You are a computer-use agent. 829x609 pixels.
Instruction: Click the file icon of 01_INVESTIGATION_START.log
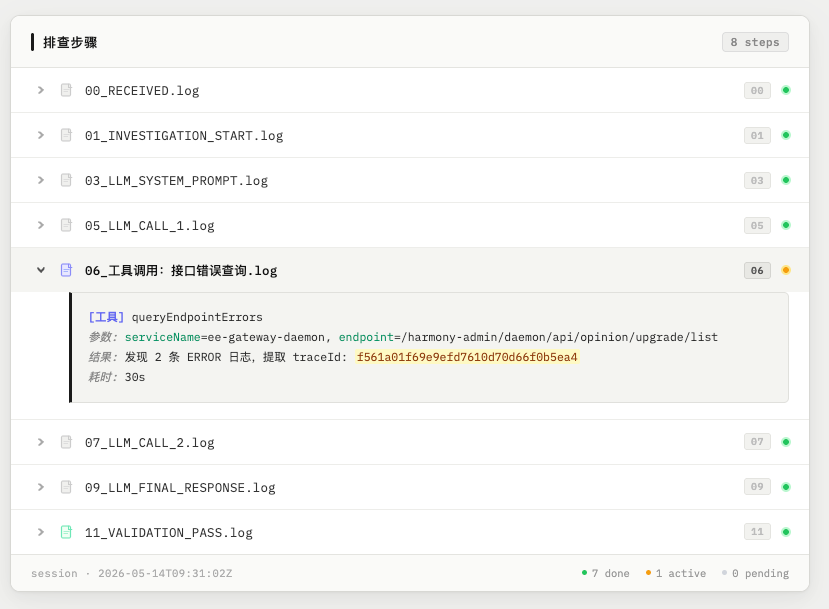tap(66, 135)
